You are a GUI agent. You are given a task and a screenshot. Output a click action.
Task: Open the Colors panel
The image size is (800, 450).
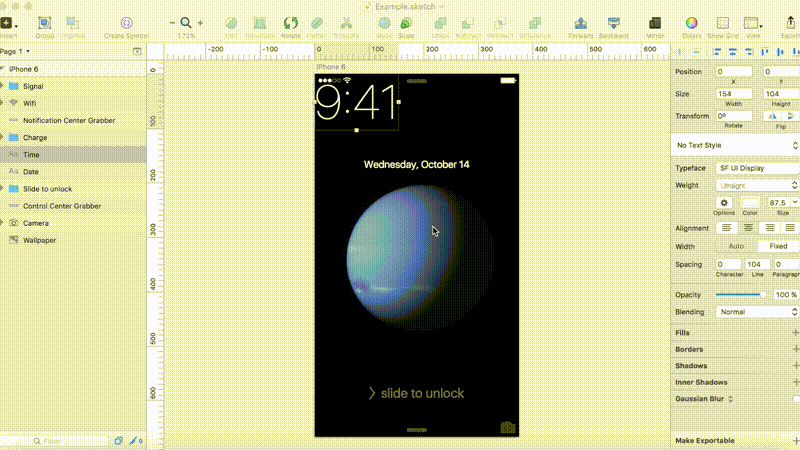(691, 23)
